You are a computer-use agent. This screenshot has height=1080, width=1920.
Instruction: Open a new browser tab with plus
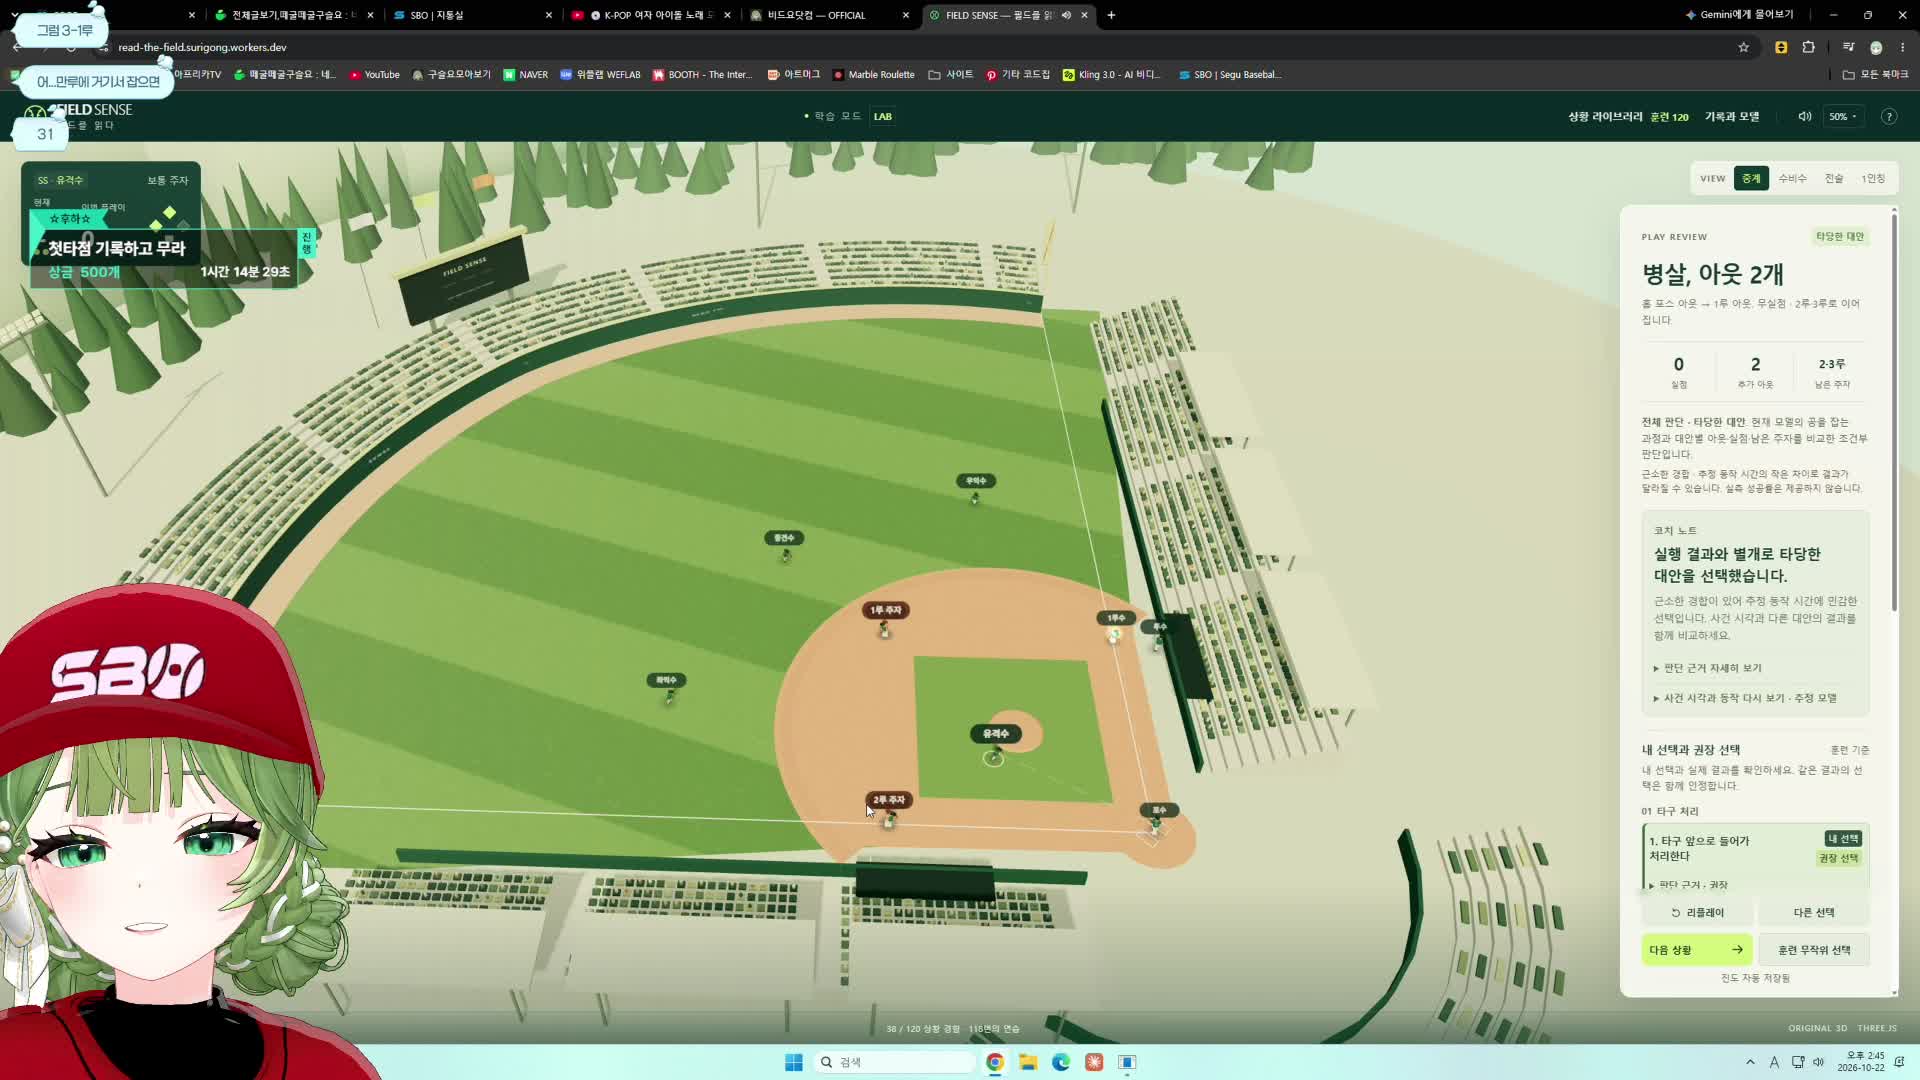pyautogui.click(x=1111, y=15)
